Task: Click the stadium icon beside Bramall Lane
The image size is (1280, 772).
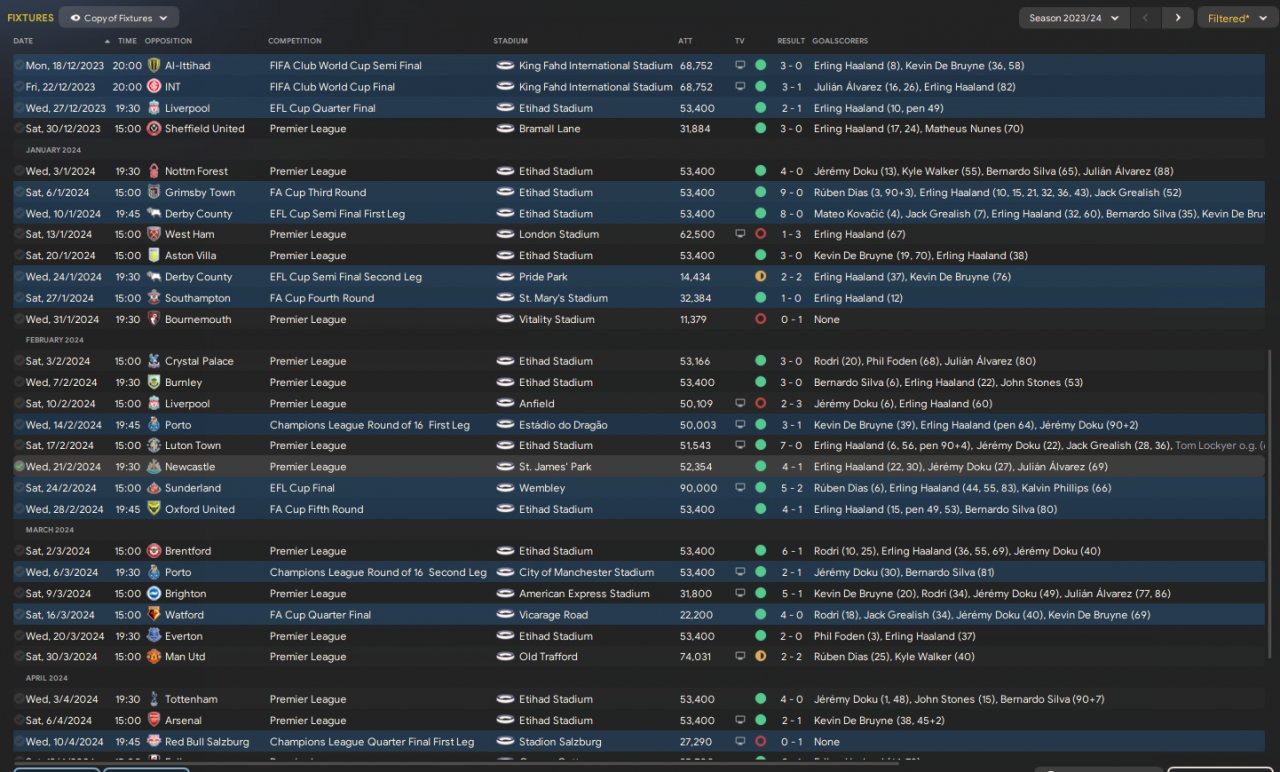Action: [x=505, y=129]
